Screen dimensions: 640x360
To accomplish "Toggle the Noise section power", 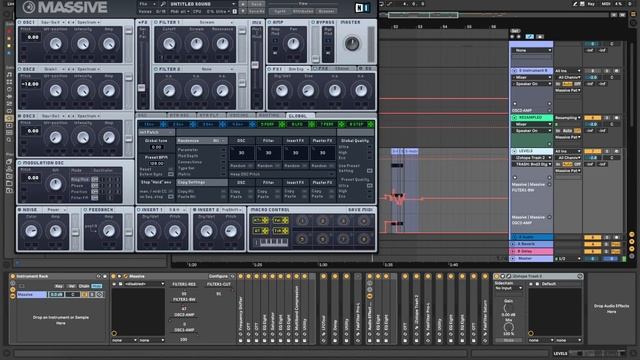I will point(20,209).
